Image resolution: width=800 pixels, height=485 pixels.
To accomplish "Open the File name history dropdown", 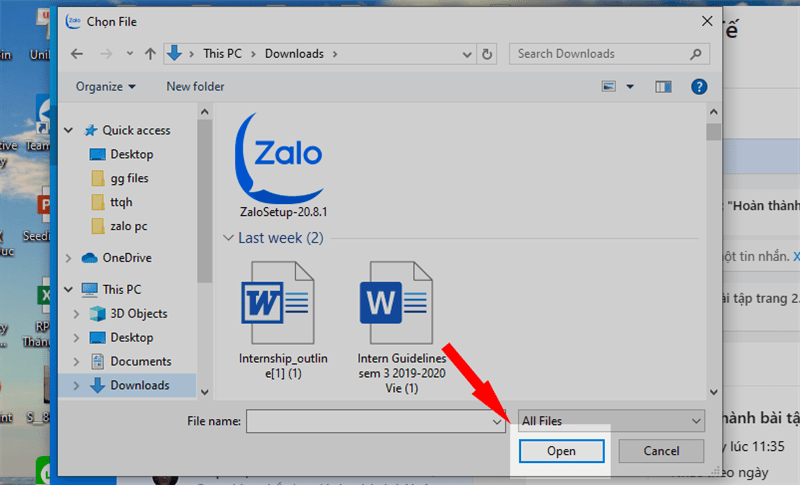I will tap(497, 421).
